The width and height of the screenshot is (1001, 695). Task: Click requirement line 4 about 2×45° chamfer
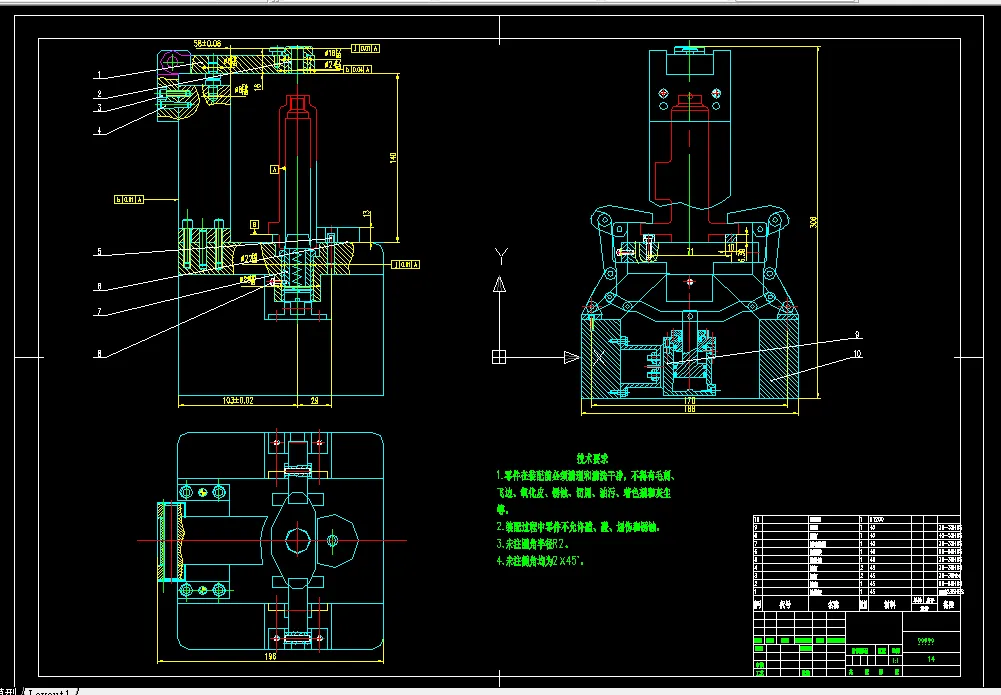pos(540,561)
